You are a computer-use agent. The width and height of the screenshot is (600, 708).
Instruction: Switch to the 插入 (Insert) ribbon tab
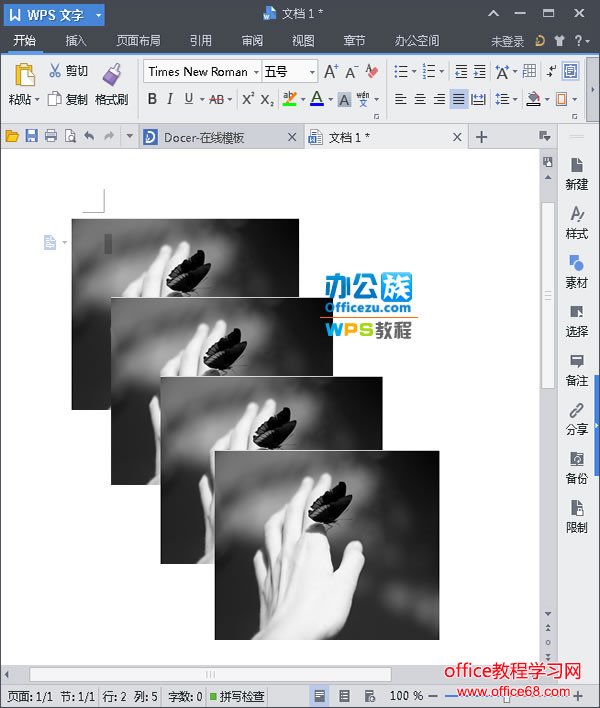pos(76,41)
